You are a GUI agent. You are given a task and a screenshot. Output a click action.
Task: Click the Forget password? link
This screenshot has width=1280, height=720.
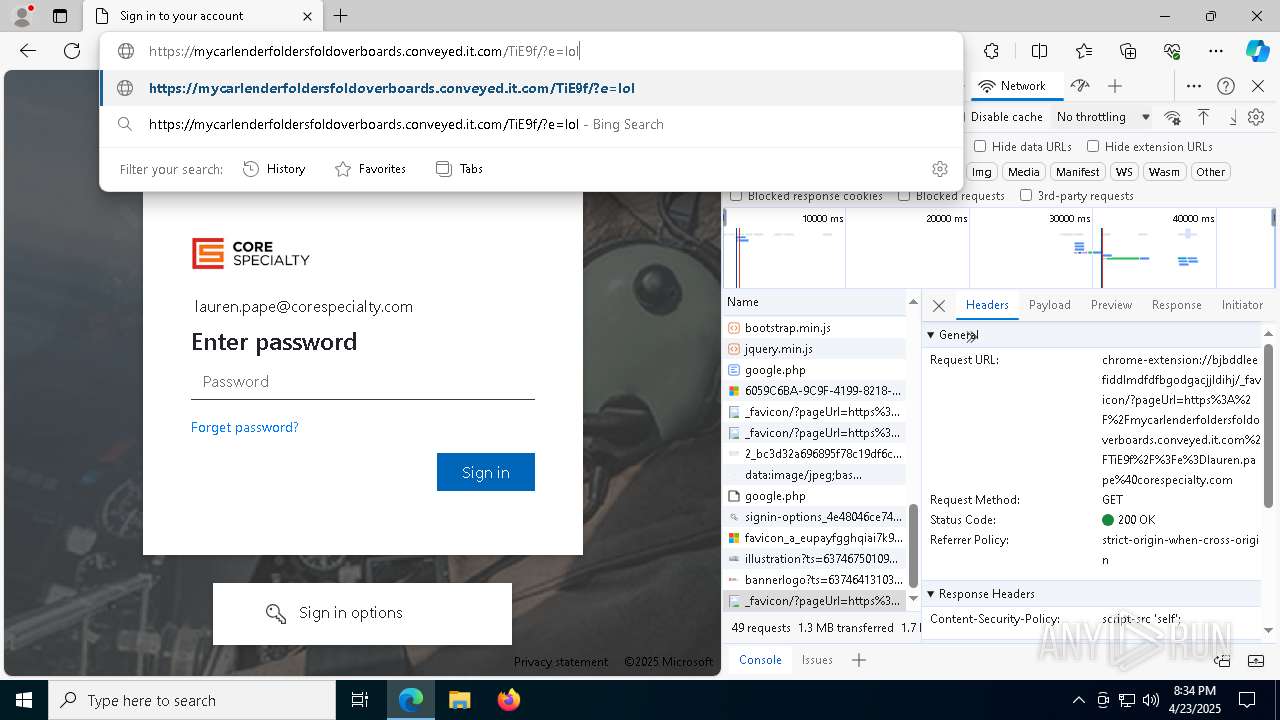pyautogui.click(x=245, y=427)
